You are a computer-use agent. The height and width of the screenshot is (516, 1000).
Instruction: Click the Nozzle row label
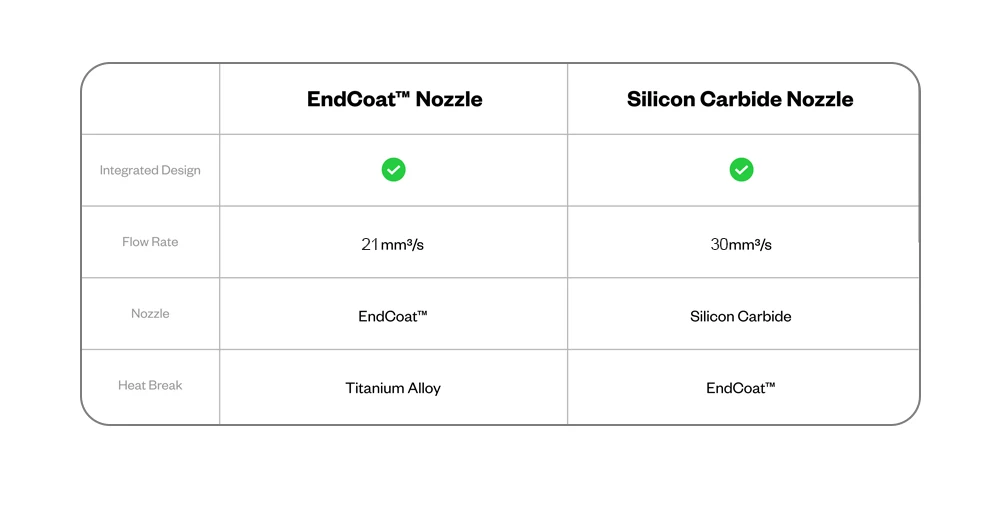click(150, 313)
